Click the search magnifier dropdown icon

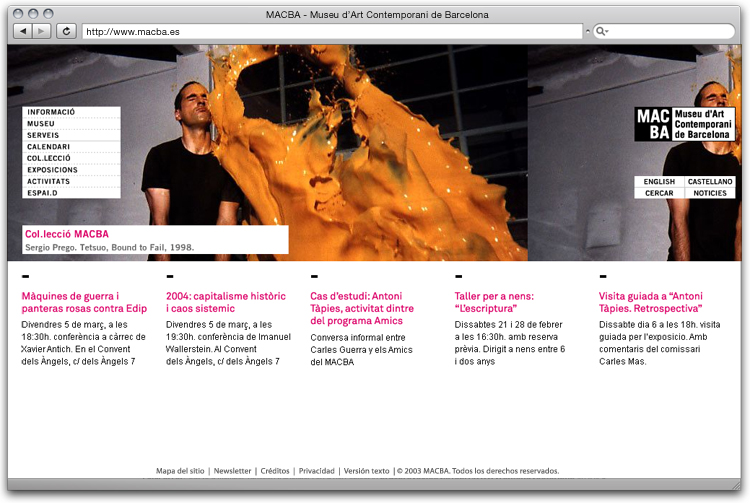click(603, 32)
